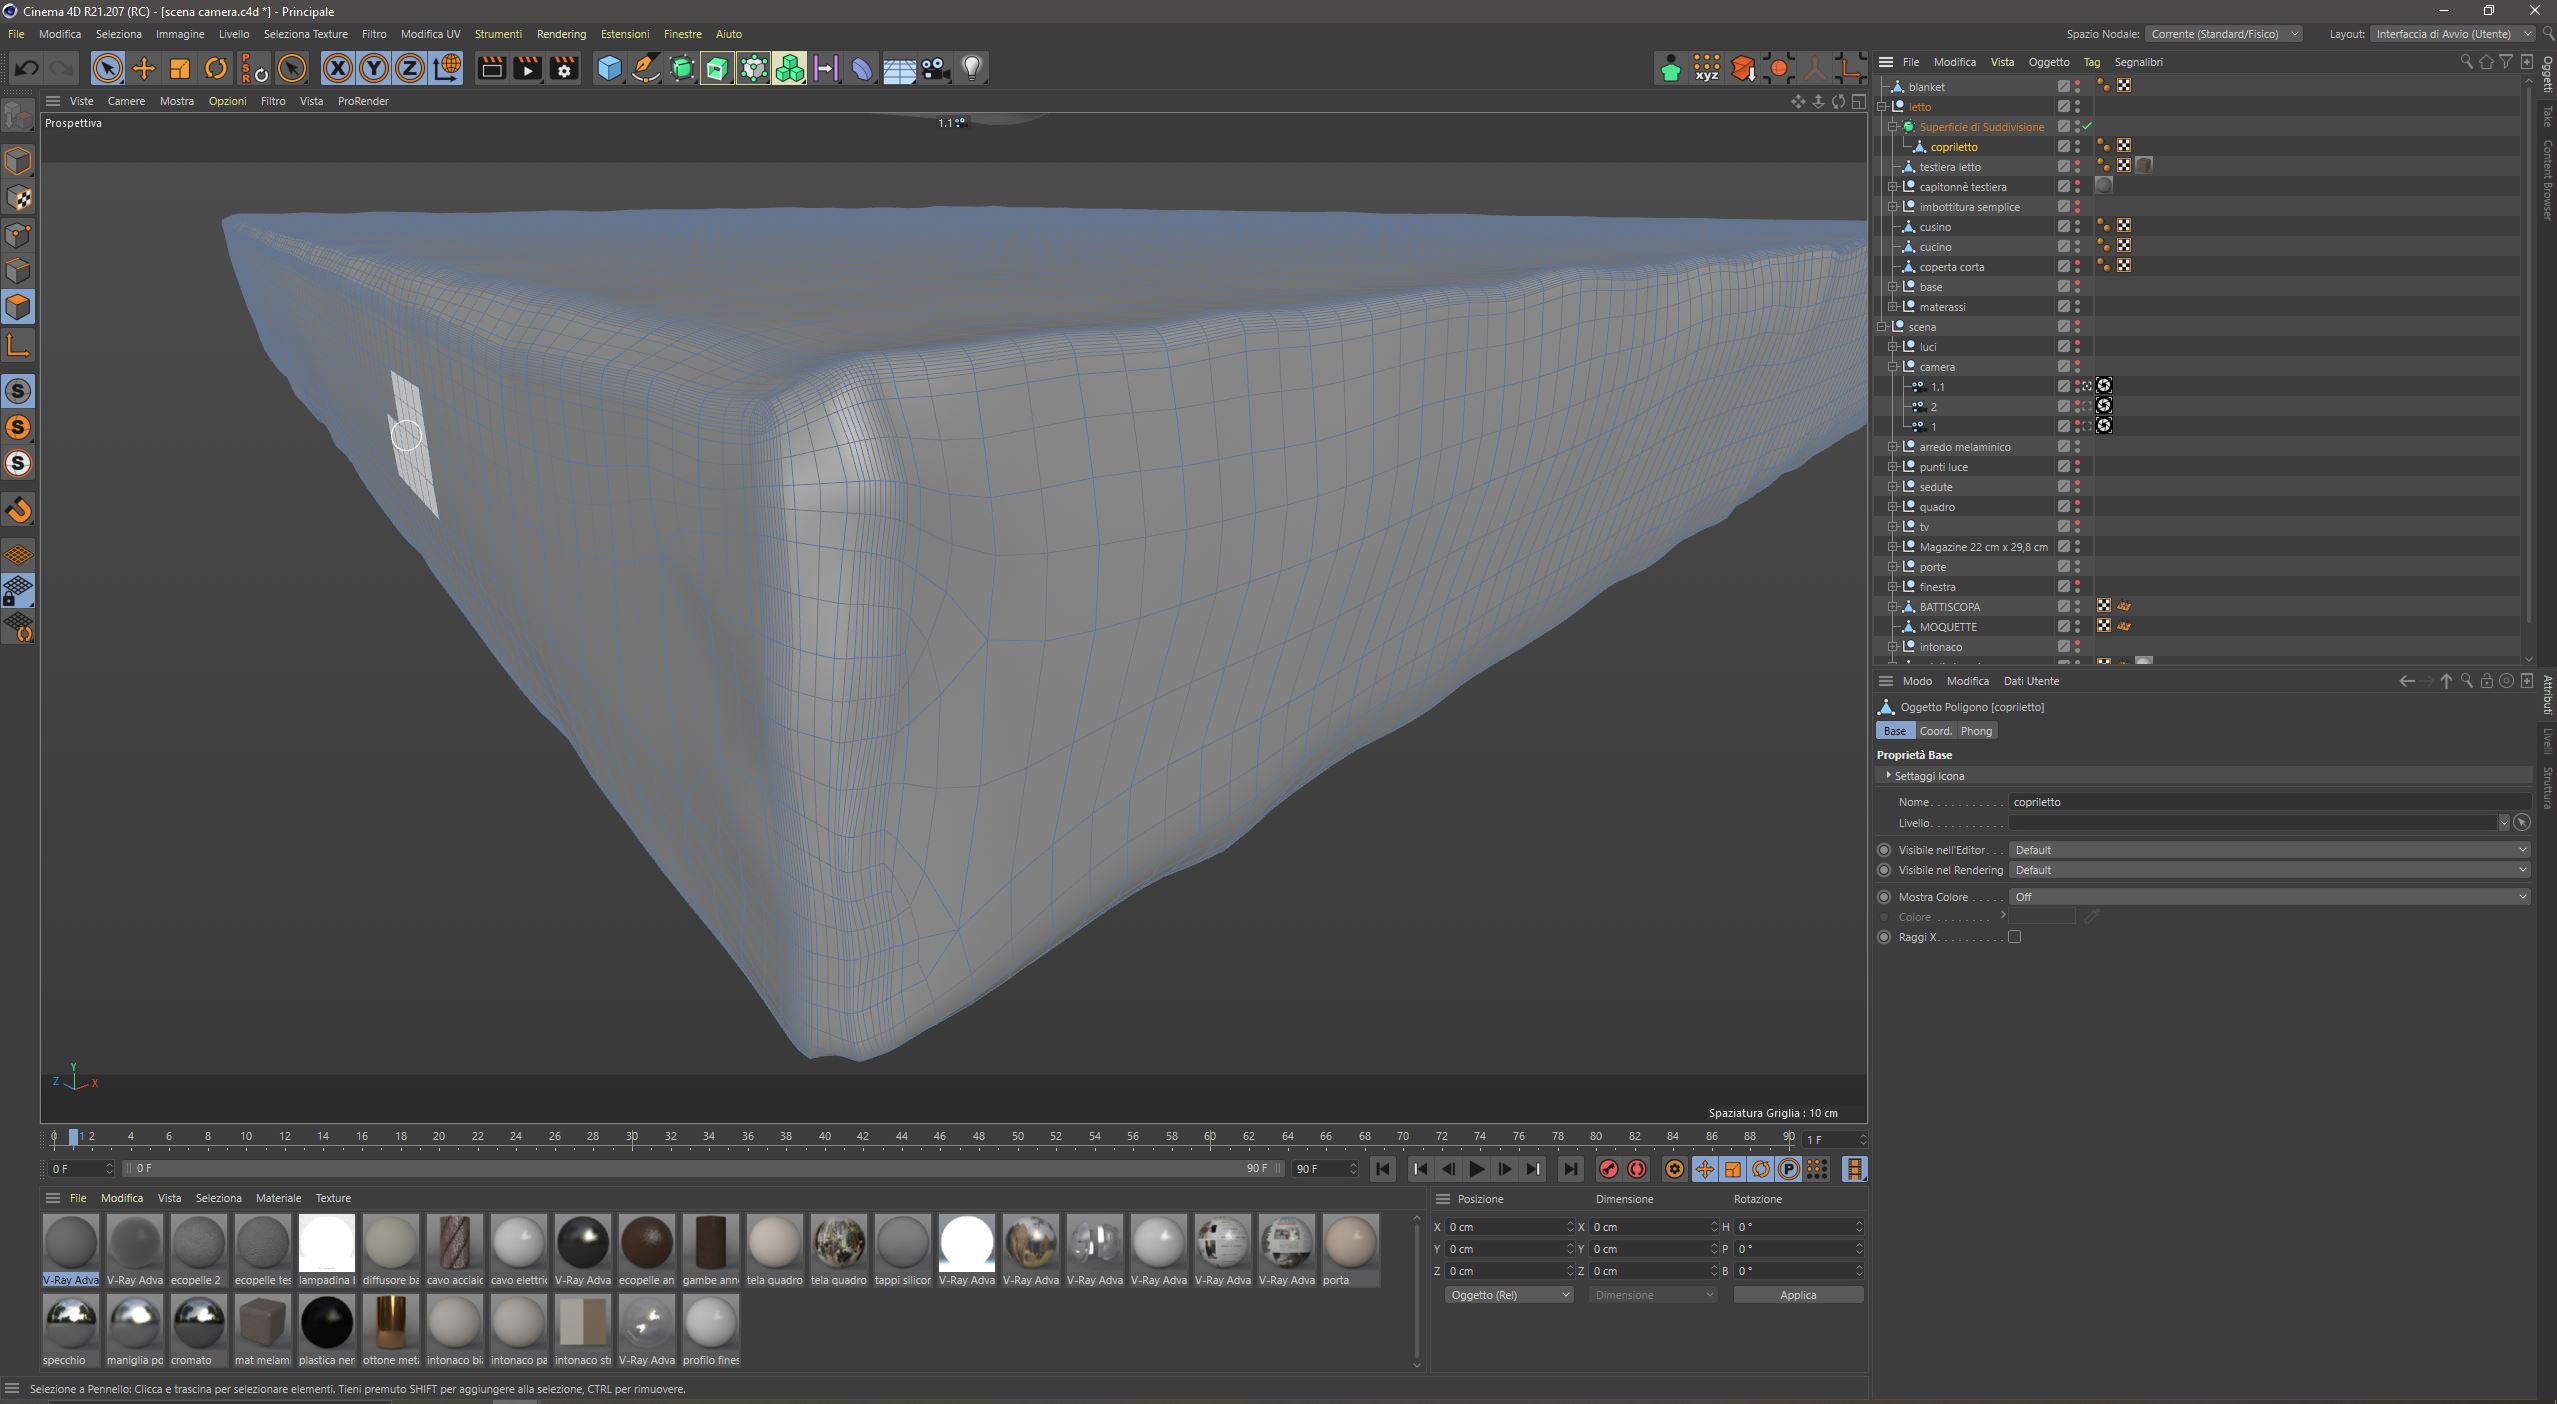Toggle Superficie di Suddivisione green checkmark
This screenshot has width=2557, height=1404.
[x=2088, y=127]
